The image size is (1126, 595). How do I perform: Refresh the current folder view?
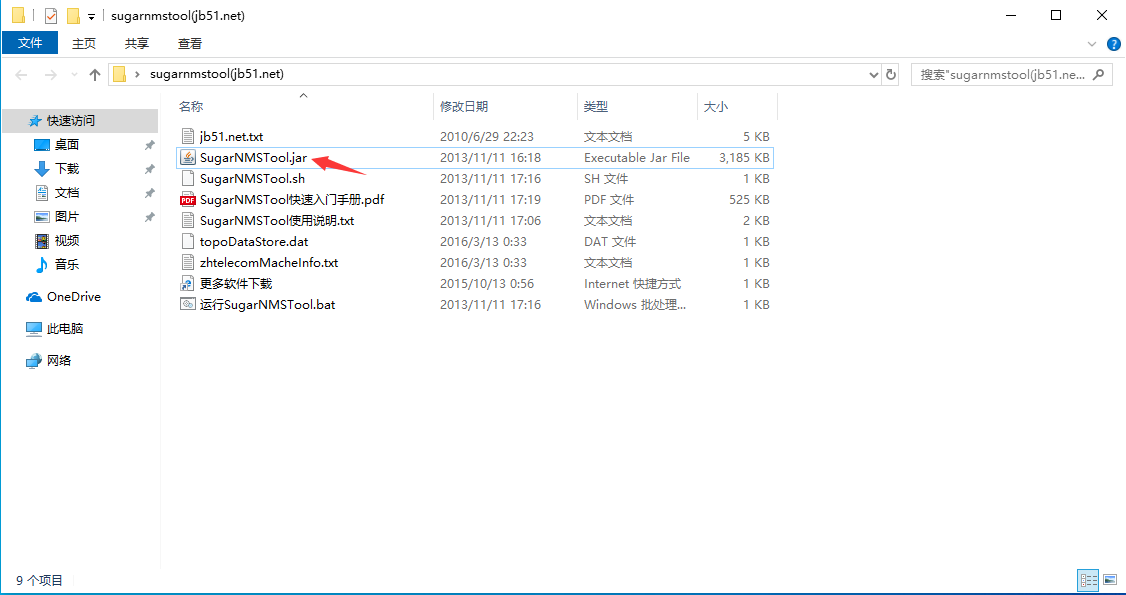coord(891,75)
